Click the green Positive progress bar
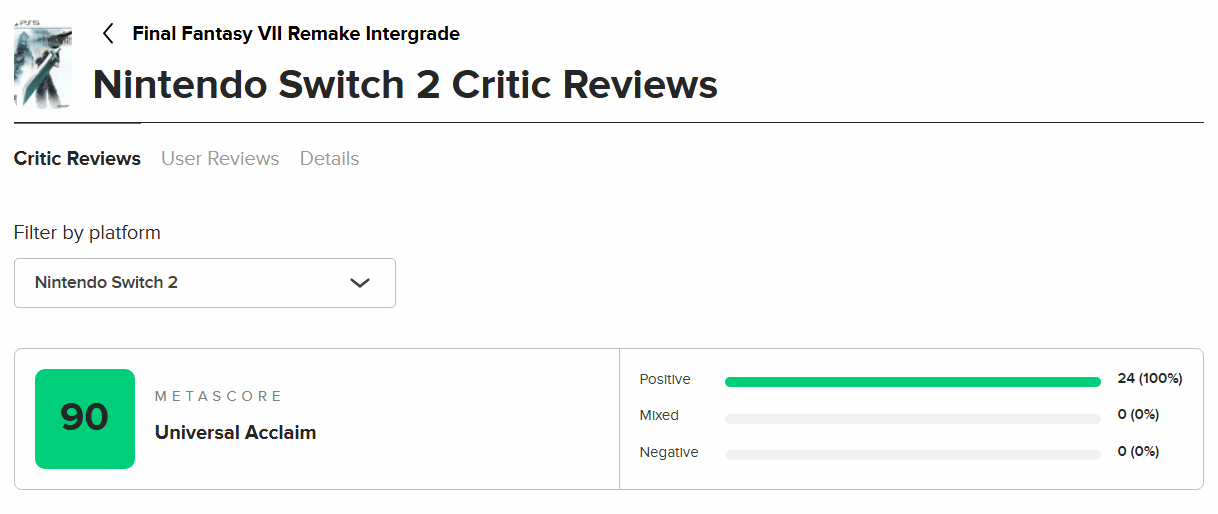The image size is (1218, 514). pyautogui.click(x=912, y=381)
